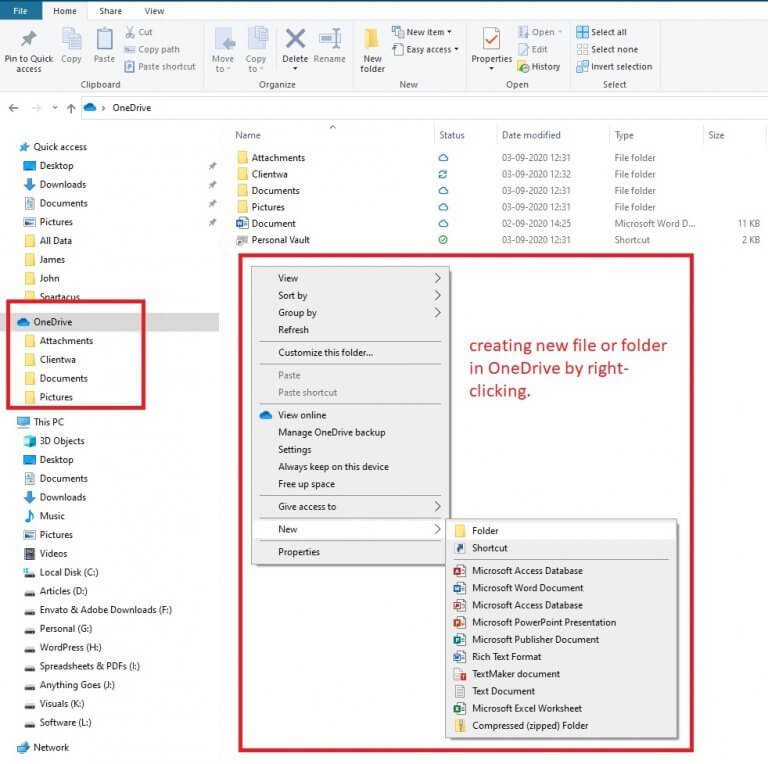Click the New folder ribbon icon
This screenshot has height=764, width=768.
coord(372,39)
